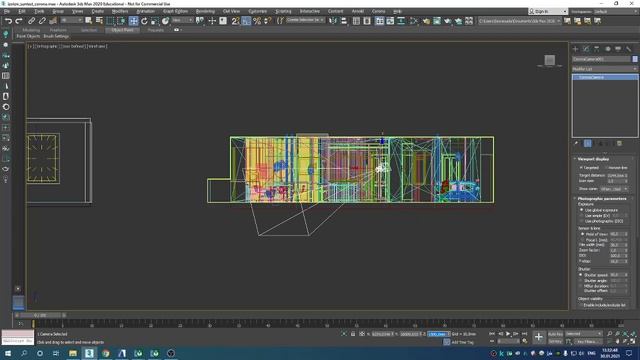This screenshot has width=640, height=360.
Task: Toggle the Angle Snap icon
Action: (x=246, y=20)
